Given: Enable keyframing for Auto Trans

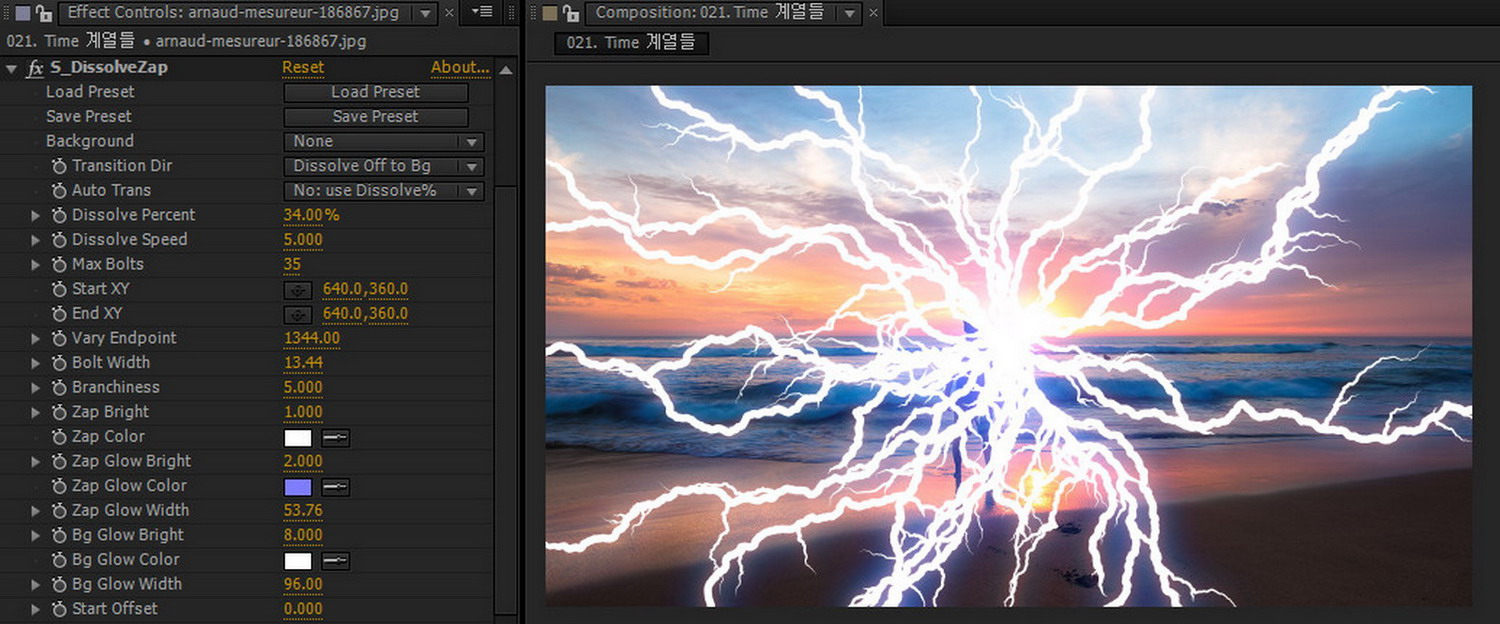Looking at the screenshot, I should point(59,190).
